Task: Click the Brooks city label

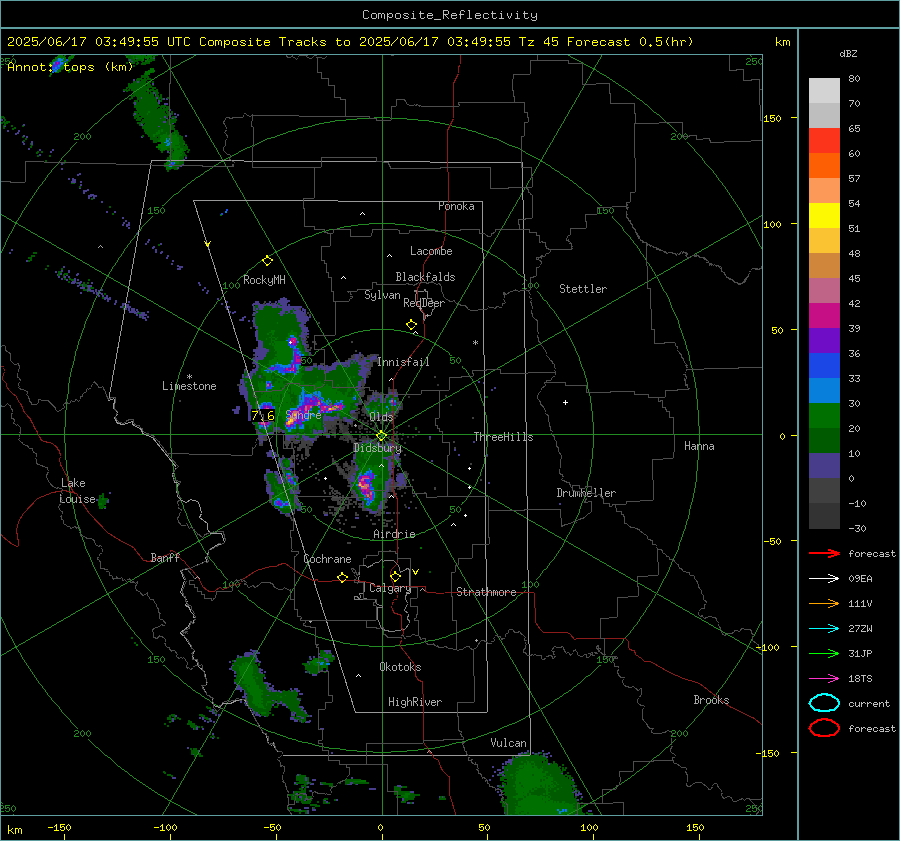Action: tap(711, 700)
